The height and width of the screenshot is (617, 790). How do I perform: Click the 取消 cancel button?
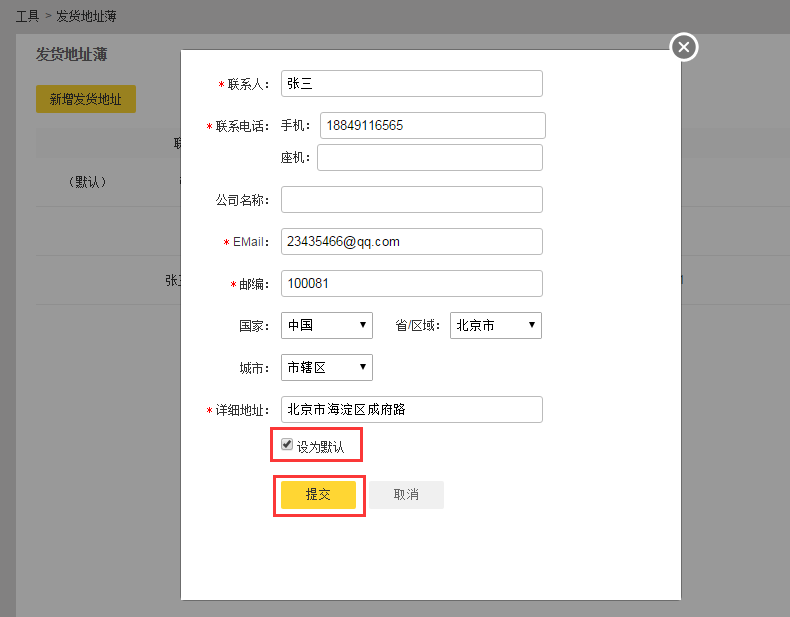[406, 495]
